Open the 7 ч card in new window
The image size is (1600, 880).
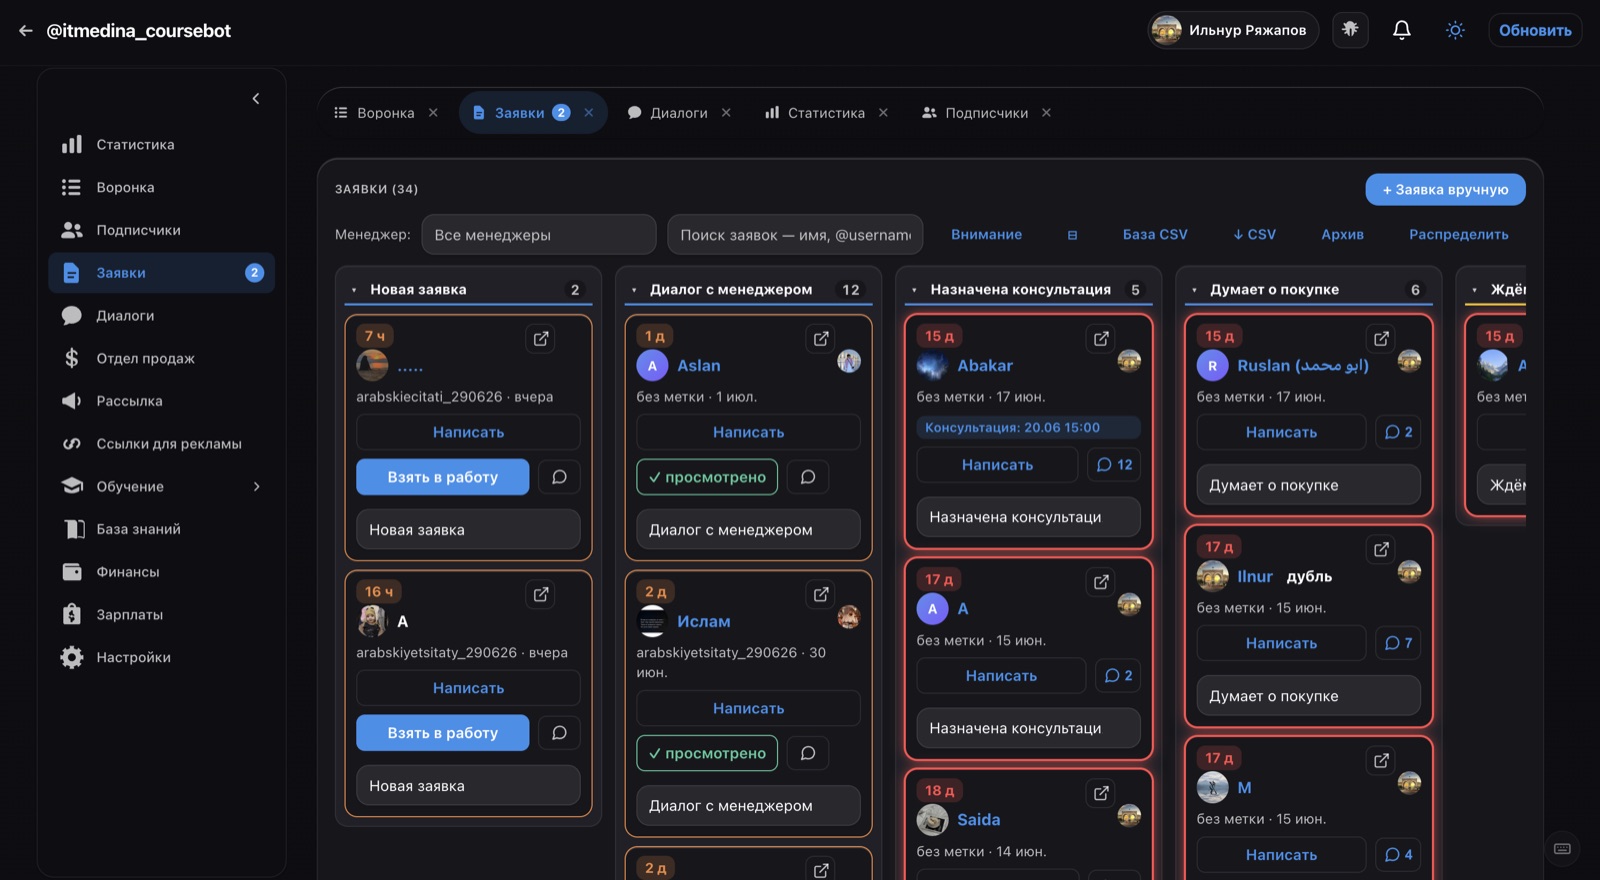click(541, 339)
